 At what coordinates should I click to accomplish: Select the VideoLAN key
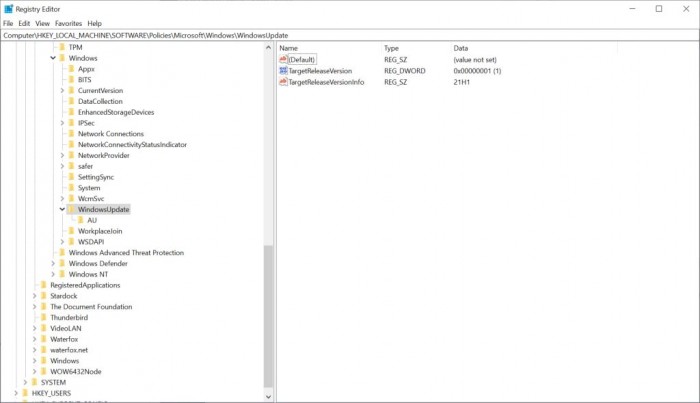coord(66,328)
